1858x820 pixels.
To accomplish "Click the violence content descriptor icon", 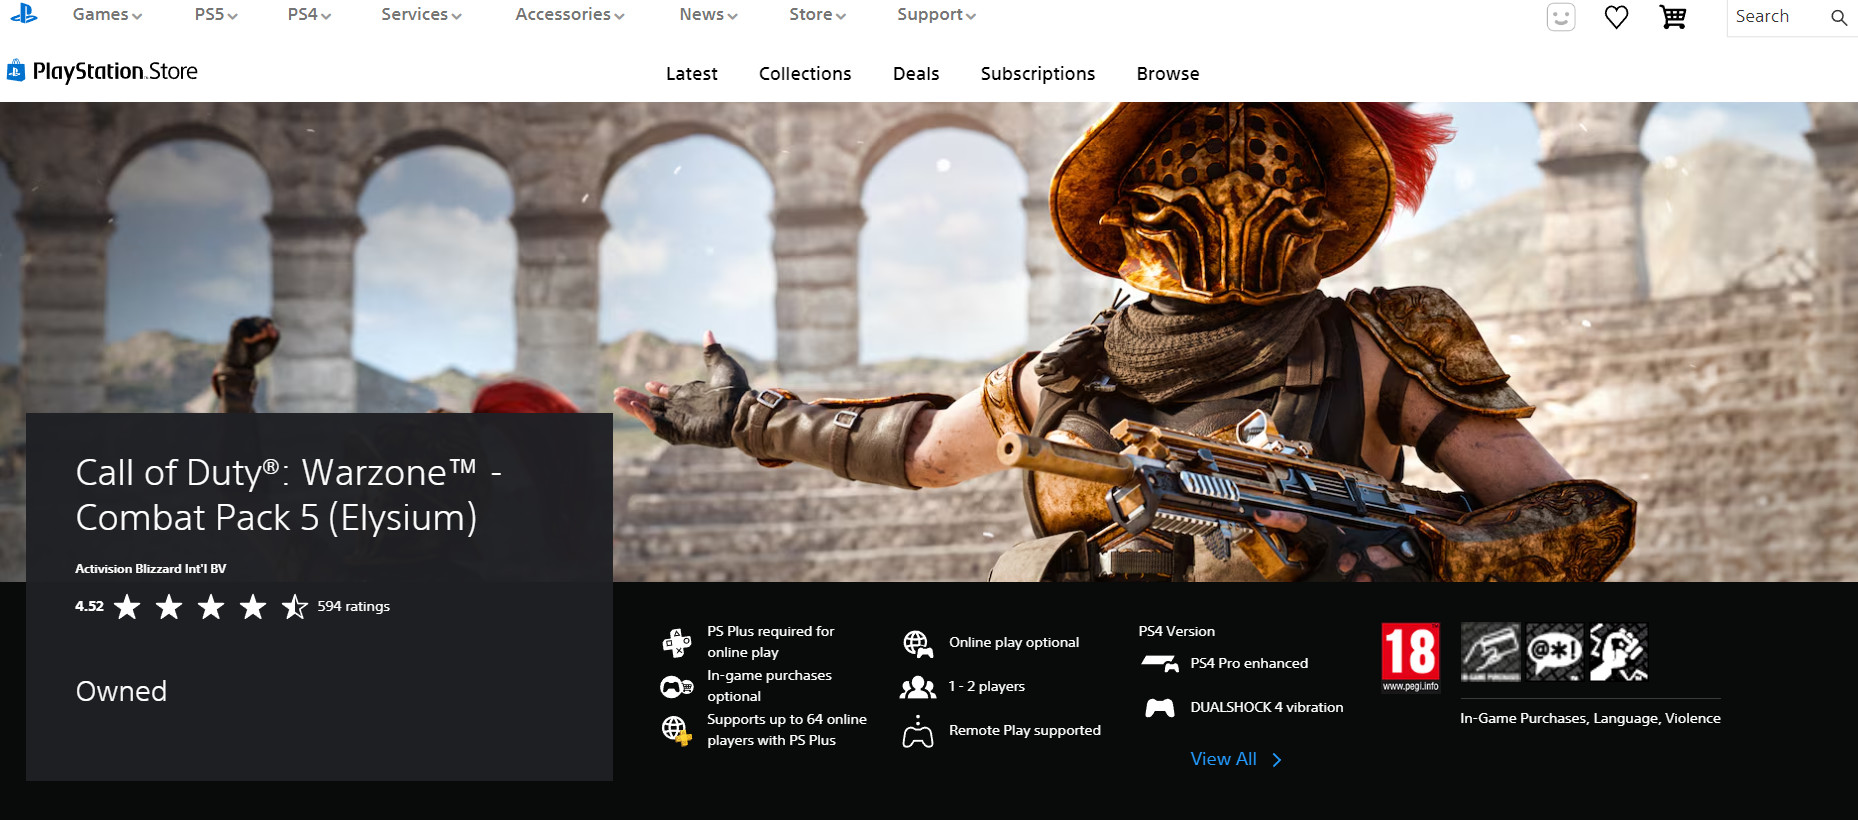I will click(1618, 651).
